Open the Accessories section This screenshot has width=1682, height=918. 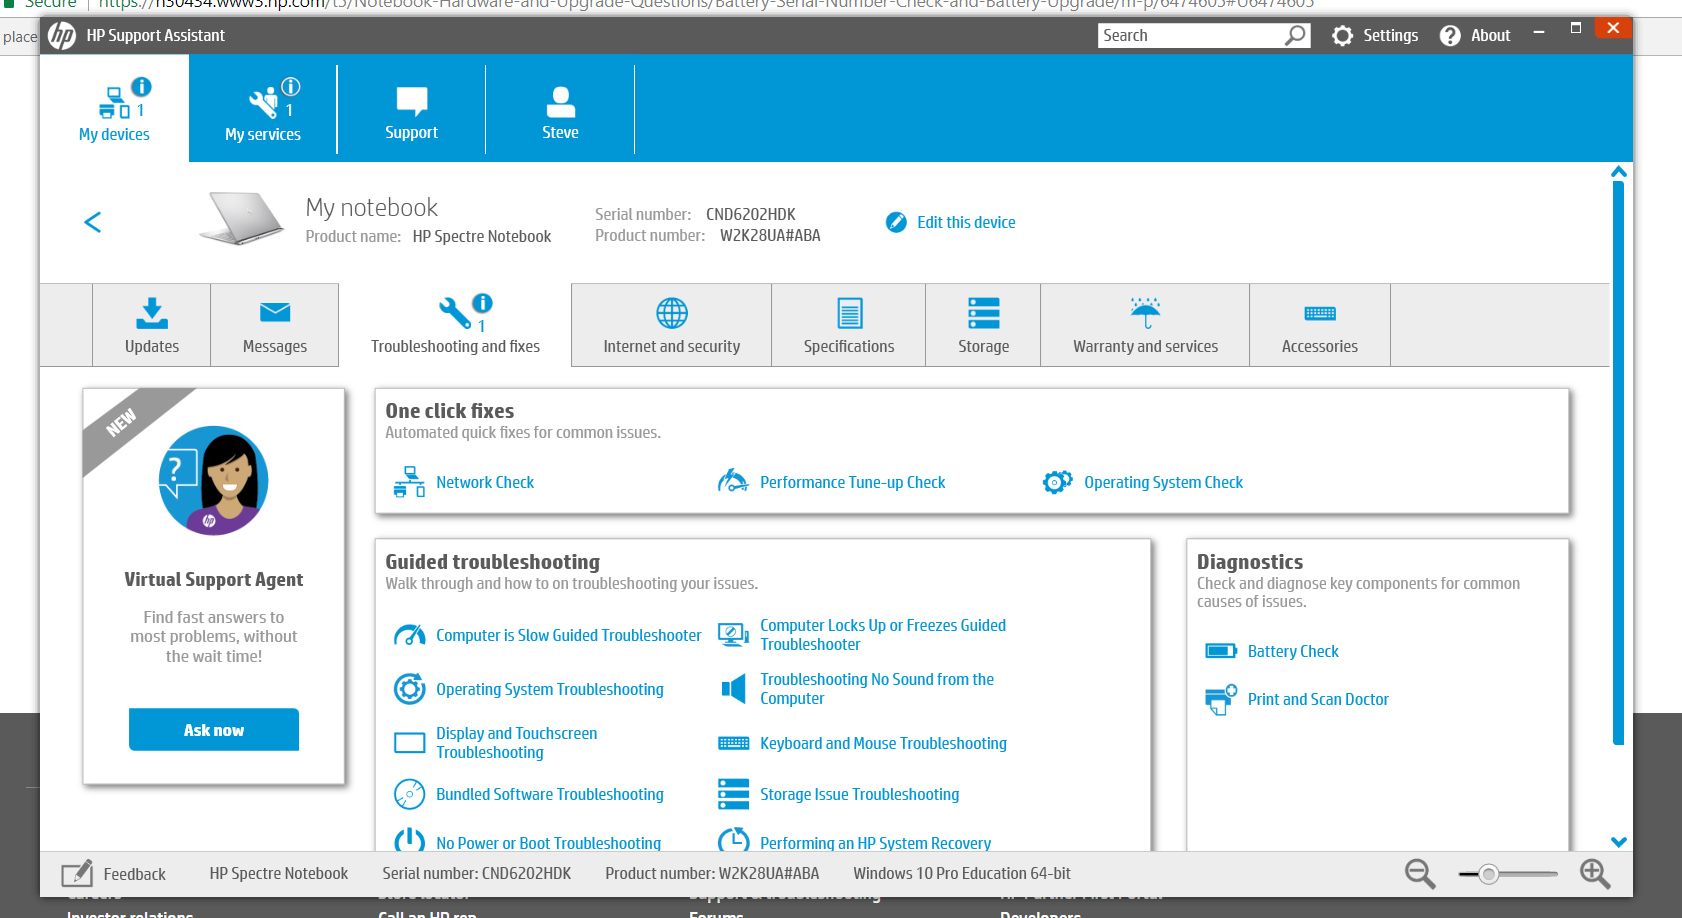point(1320,325)
